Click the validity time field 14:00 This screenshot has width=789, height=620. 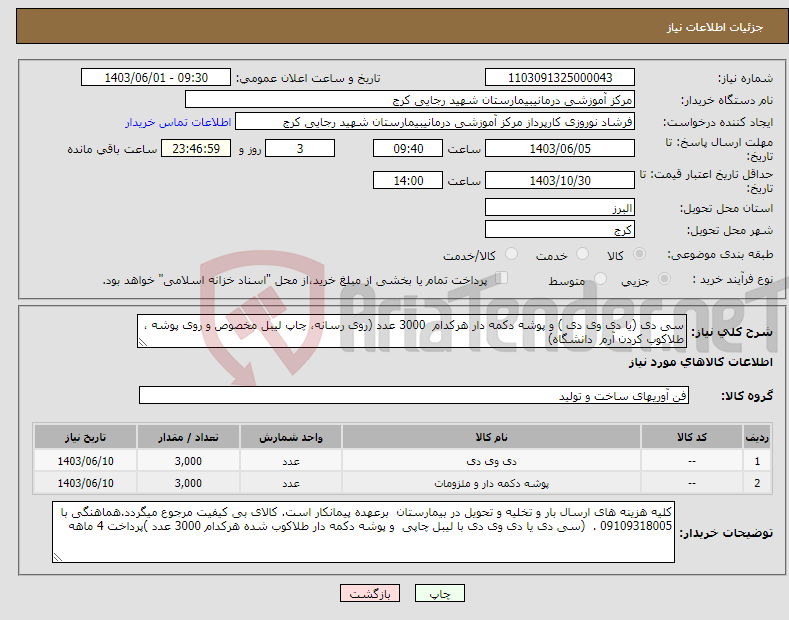coord(408,180)
